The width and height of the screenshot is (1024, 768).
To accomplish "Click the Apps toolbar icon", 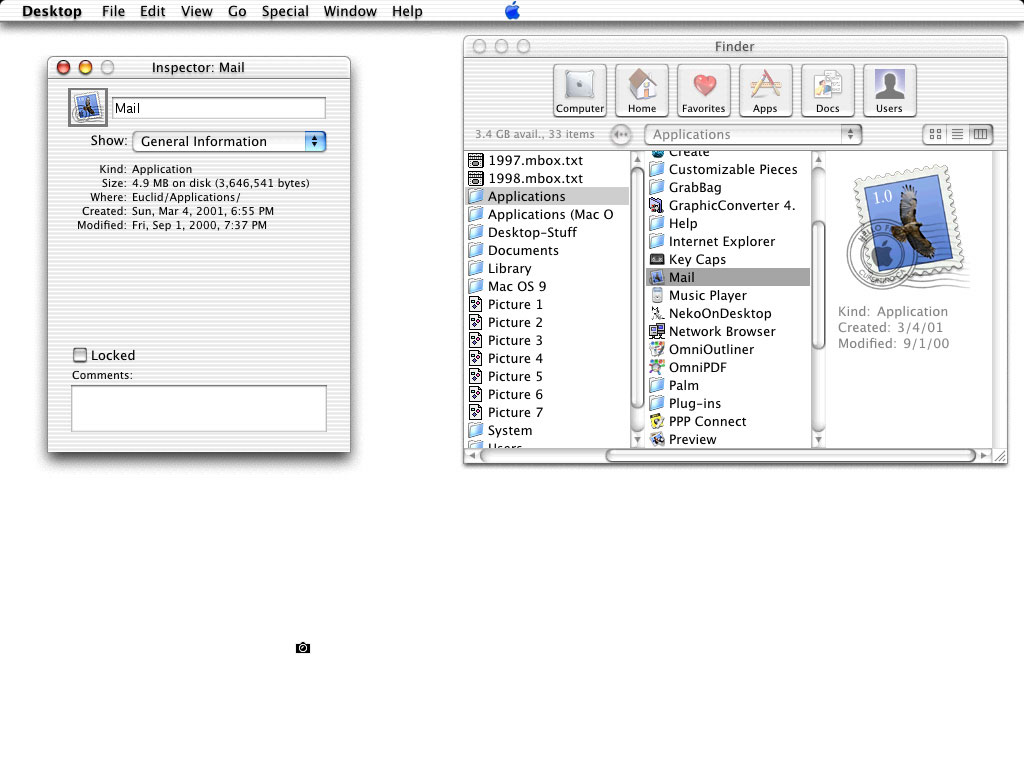I will (x=765, y=90).
